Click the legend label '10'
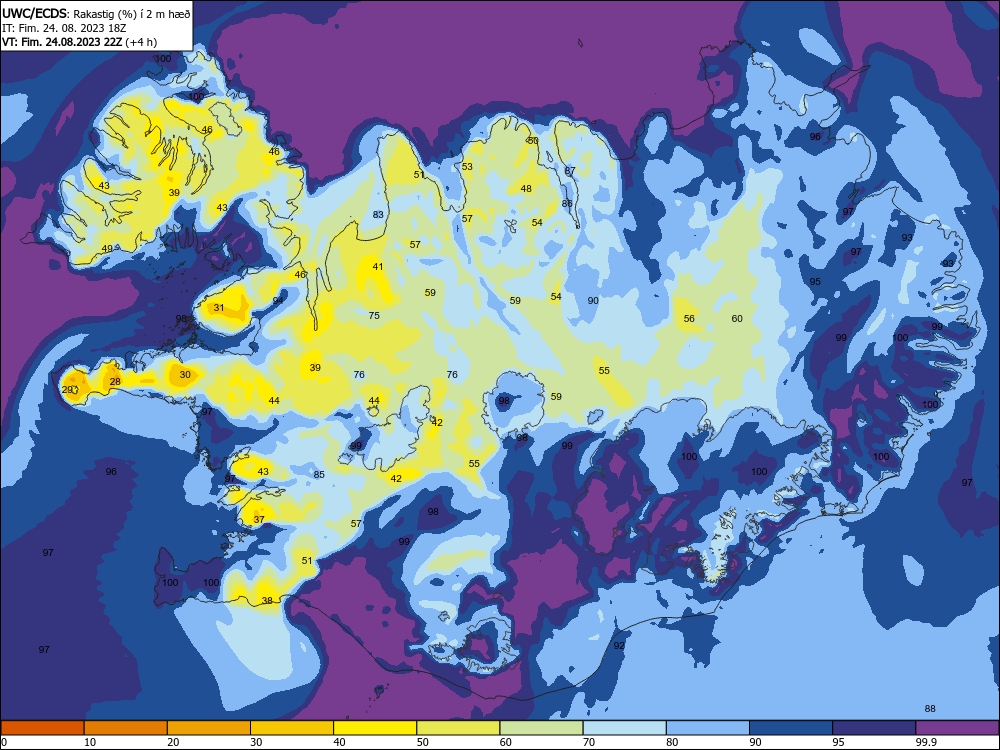This screenshot has height=750, width=1000. [90, 742]
